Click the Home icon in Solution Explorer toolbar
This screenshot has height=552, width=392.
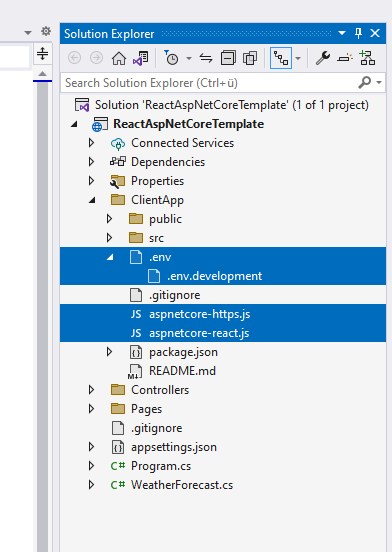pyautogui.click(x=119, y=58)
